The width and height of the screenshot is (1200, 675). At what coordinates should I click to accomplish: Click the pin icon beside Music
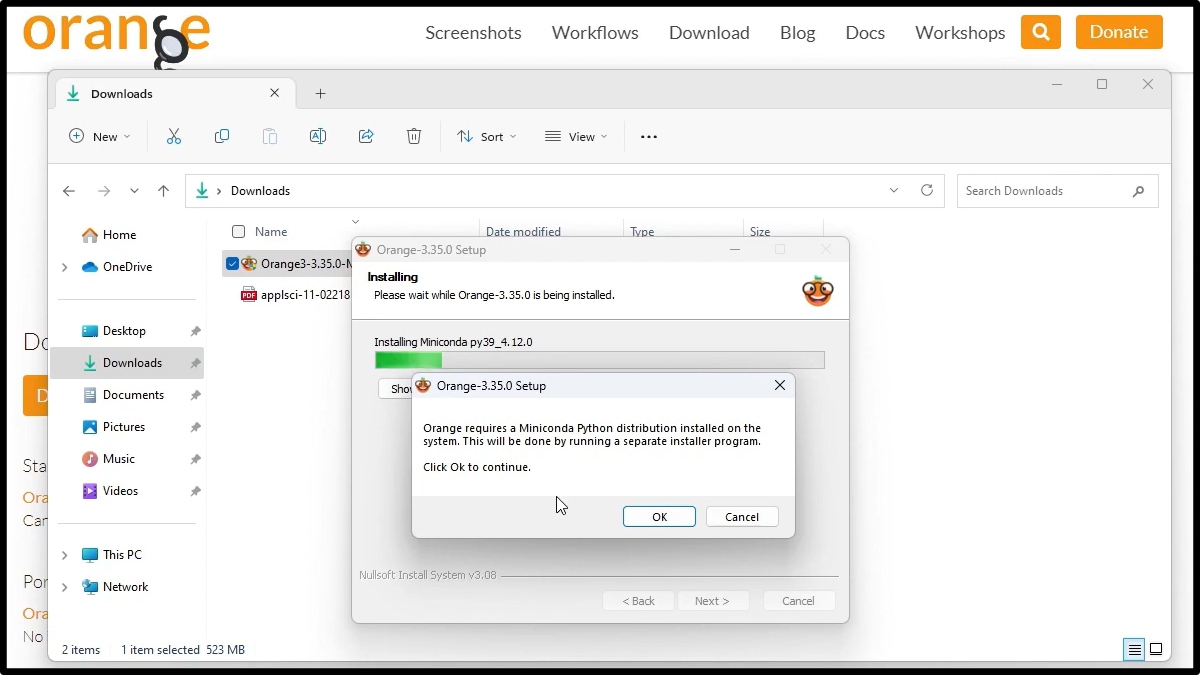(196, 459)
